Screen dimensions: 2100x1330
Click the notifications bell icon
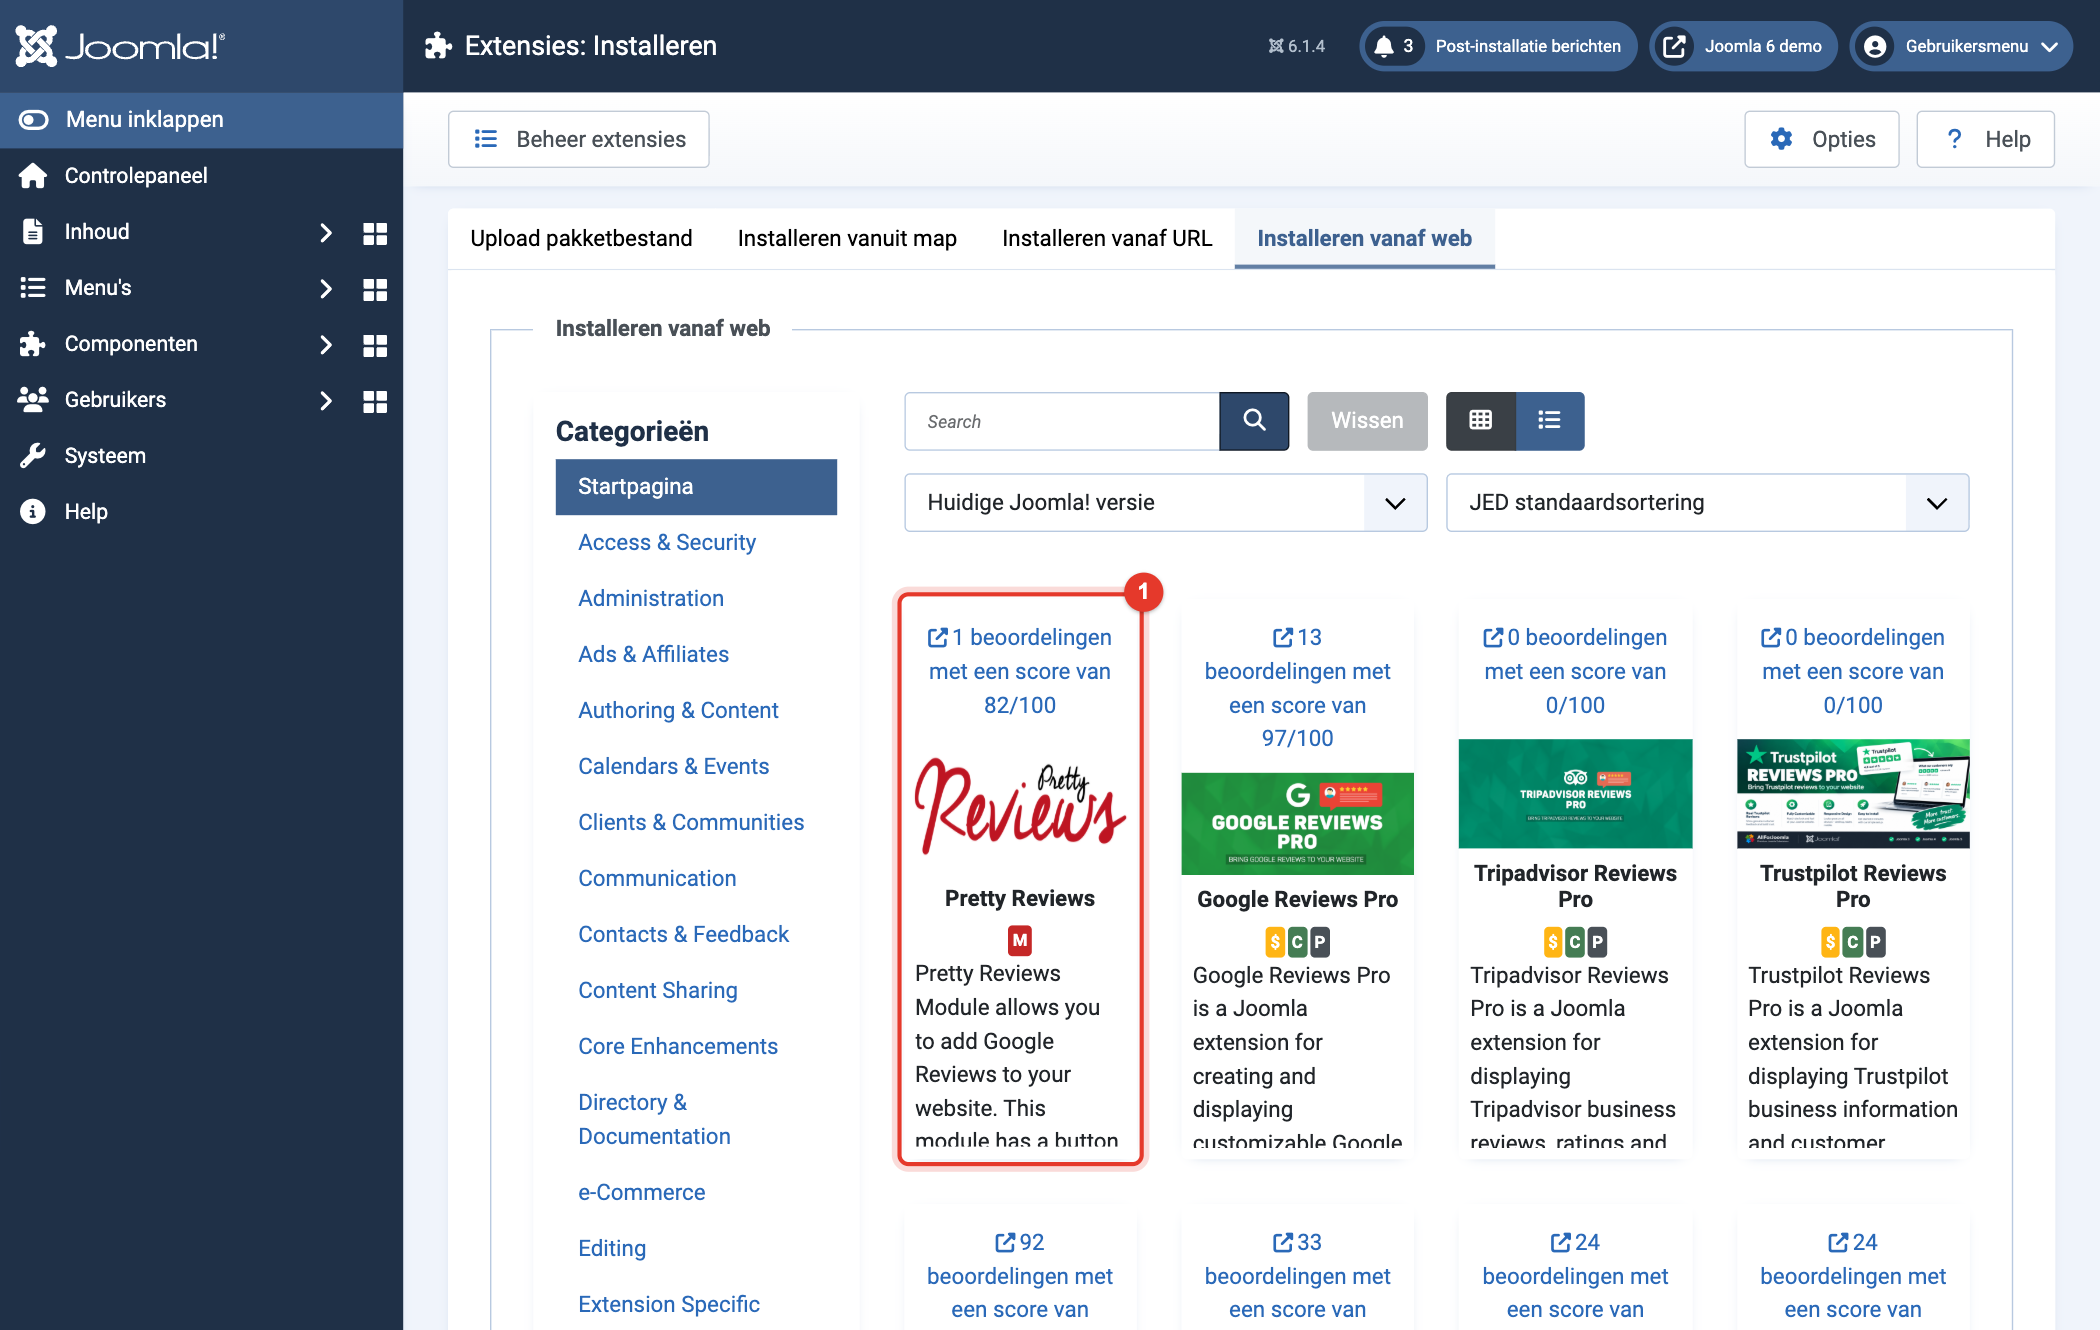[x=1384, y=46]
